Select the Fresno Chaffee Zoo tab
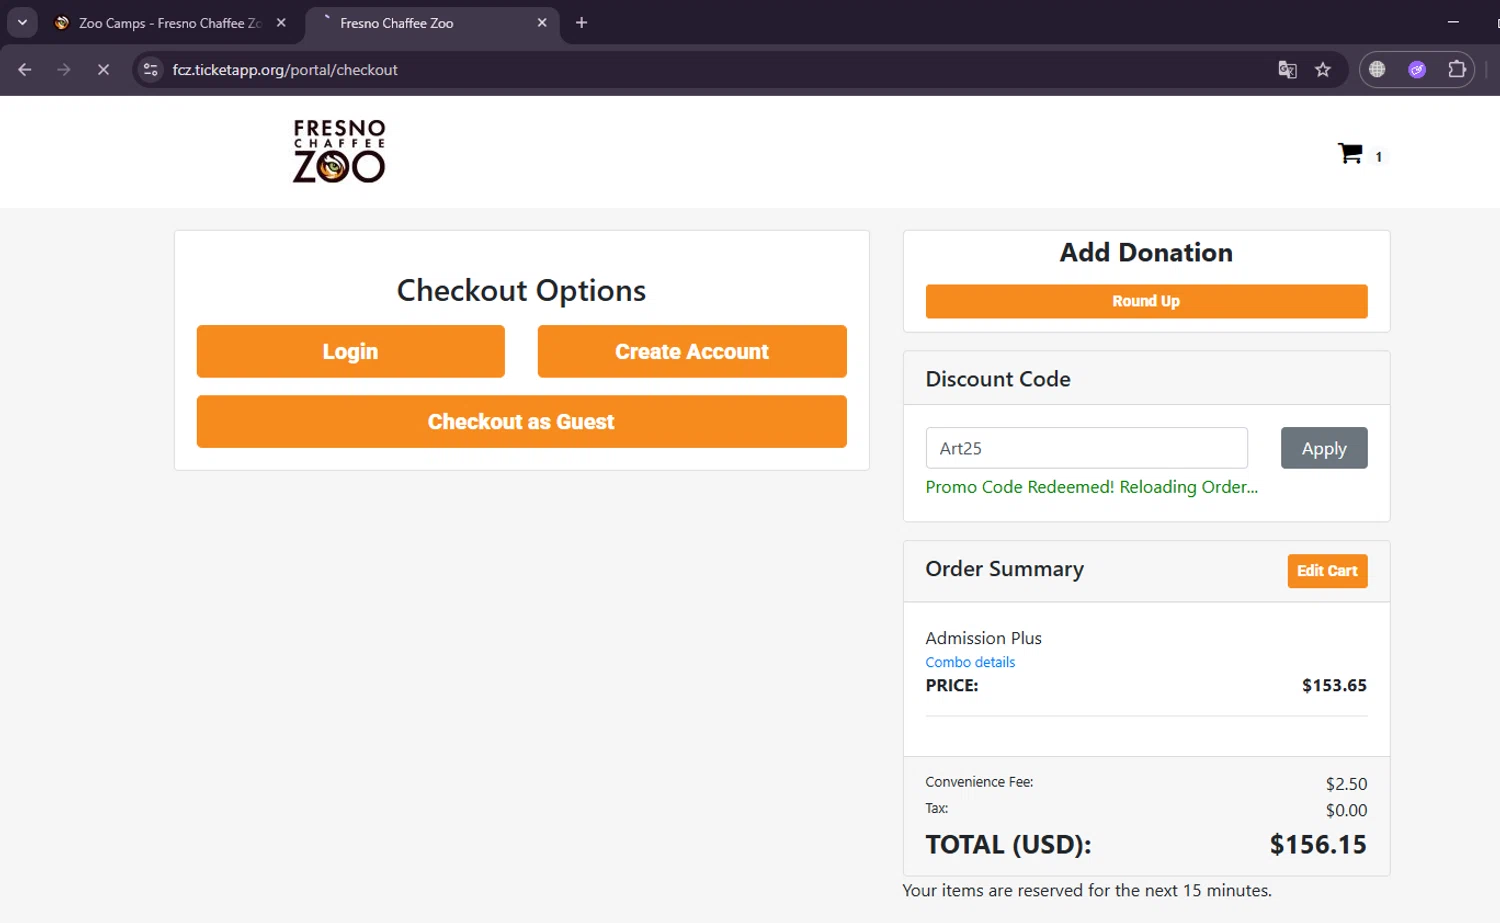This screenshot has height=923, width=1500. coord(431,23)
